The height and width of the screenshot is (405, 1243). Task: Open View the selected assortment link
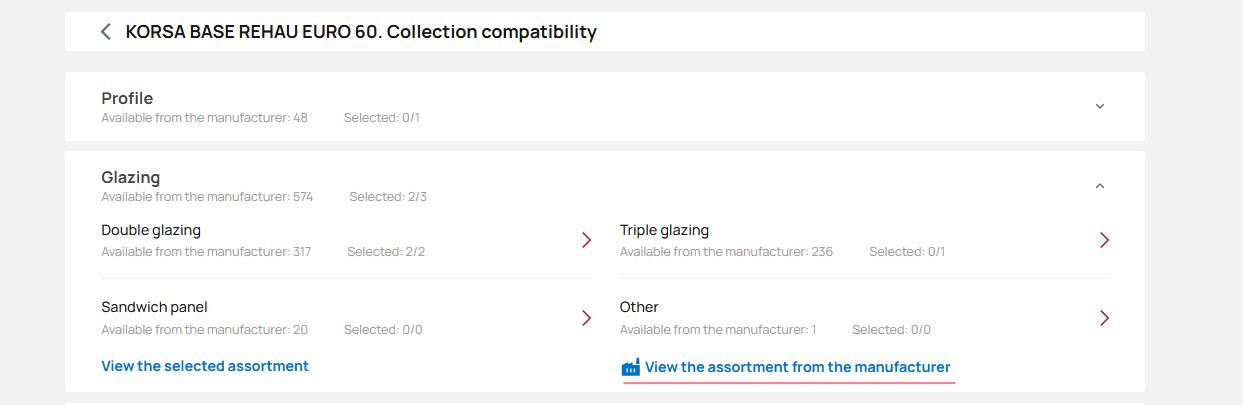tap(205, 366)
